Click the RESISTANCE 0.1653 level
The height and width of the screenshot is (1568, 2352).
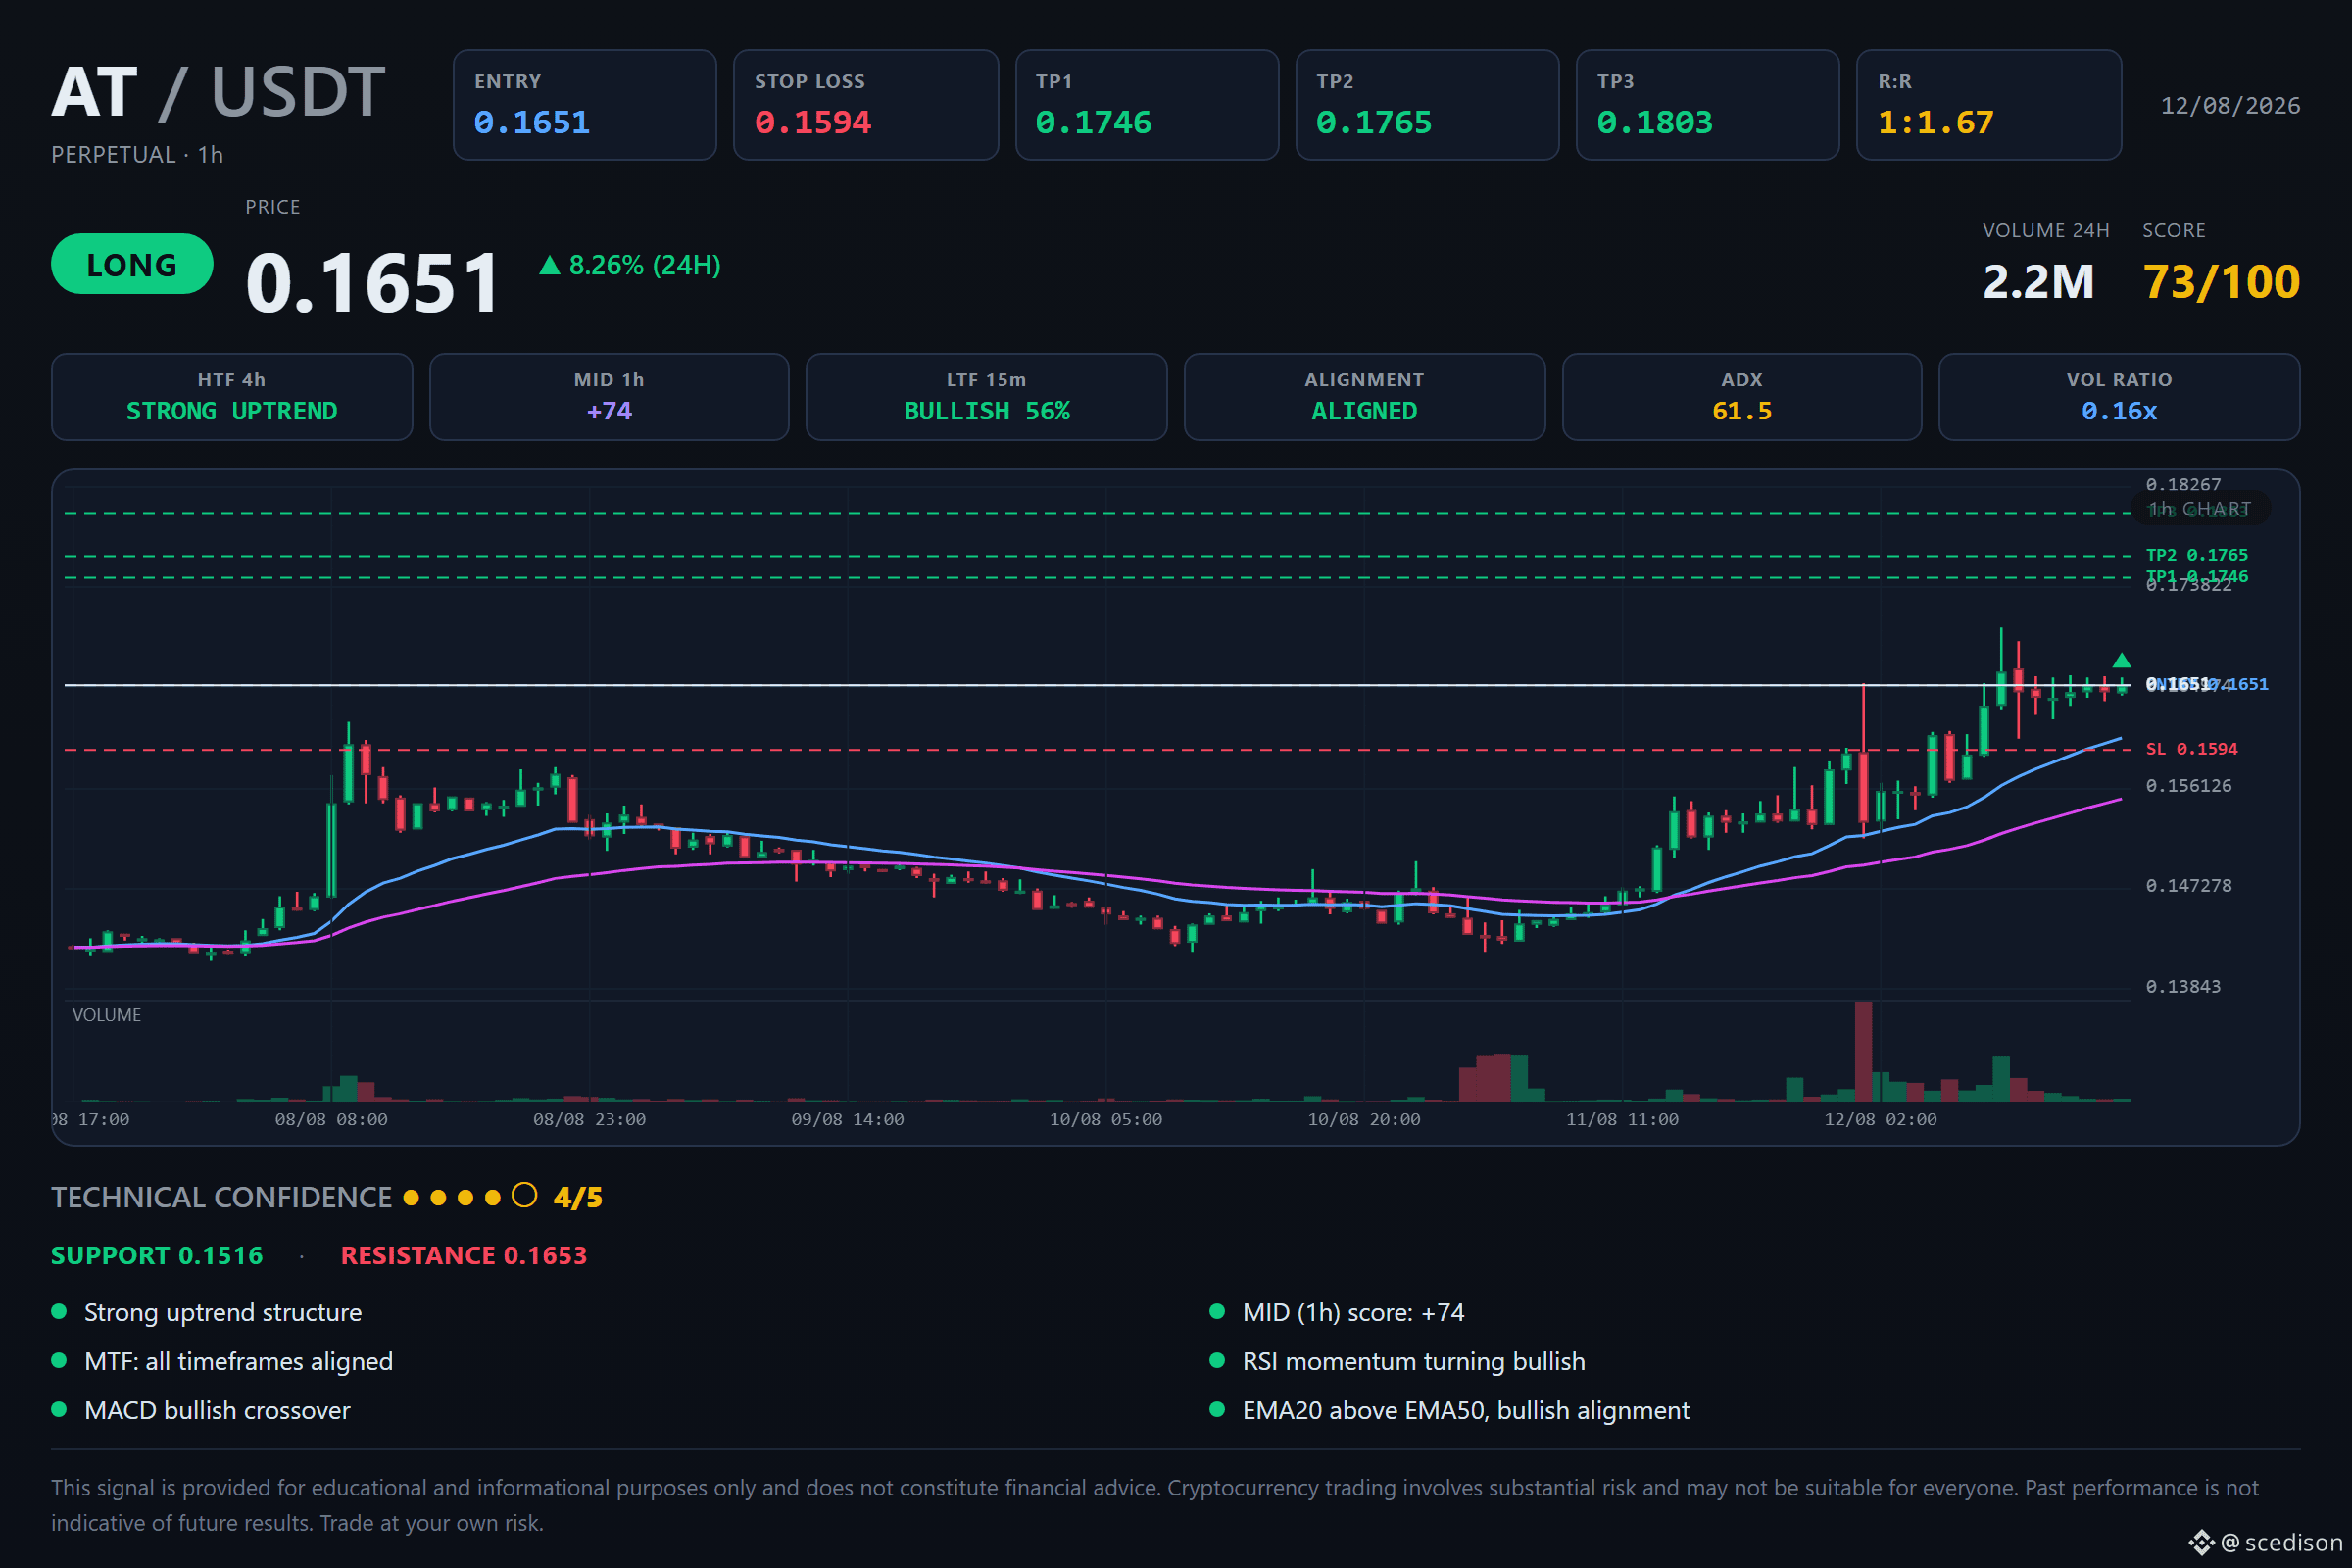click(x=464, y=1255)
